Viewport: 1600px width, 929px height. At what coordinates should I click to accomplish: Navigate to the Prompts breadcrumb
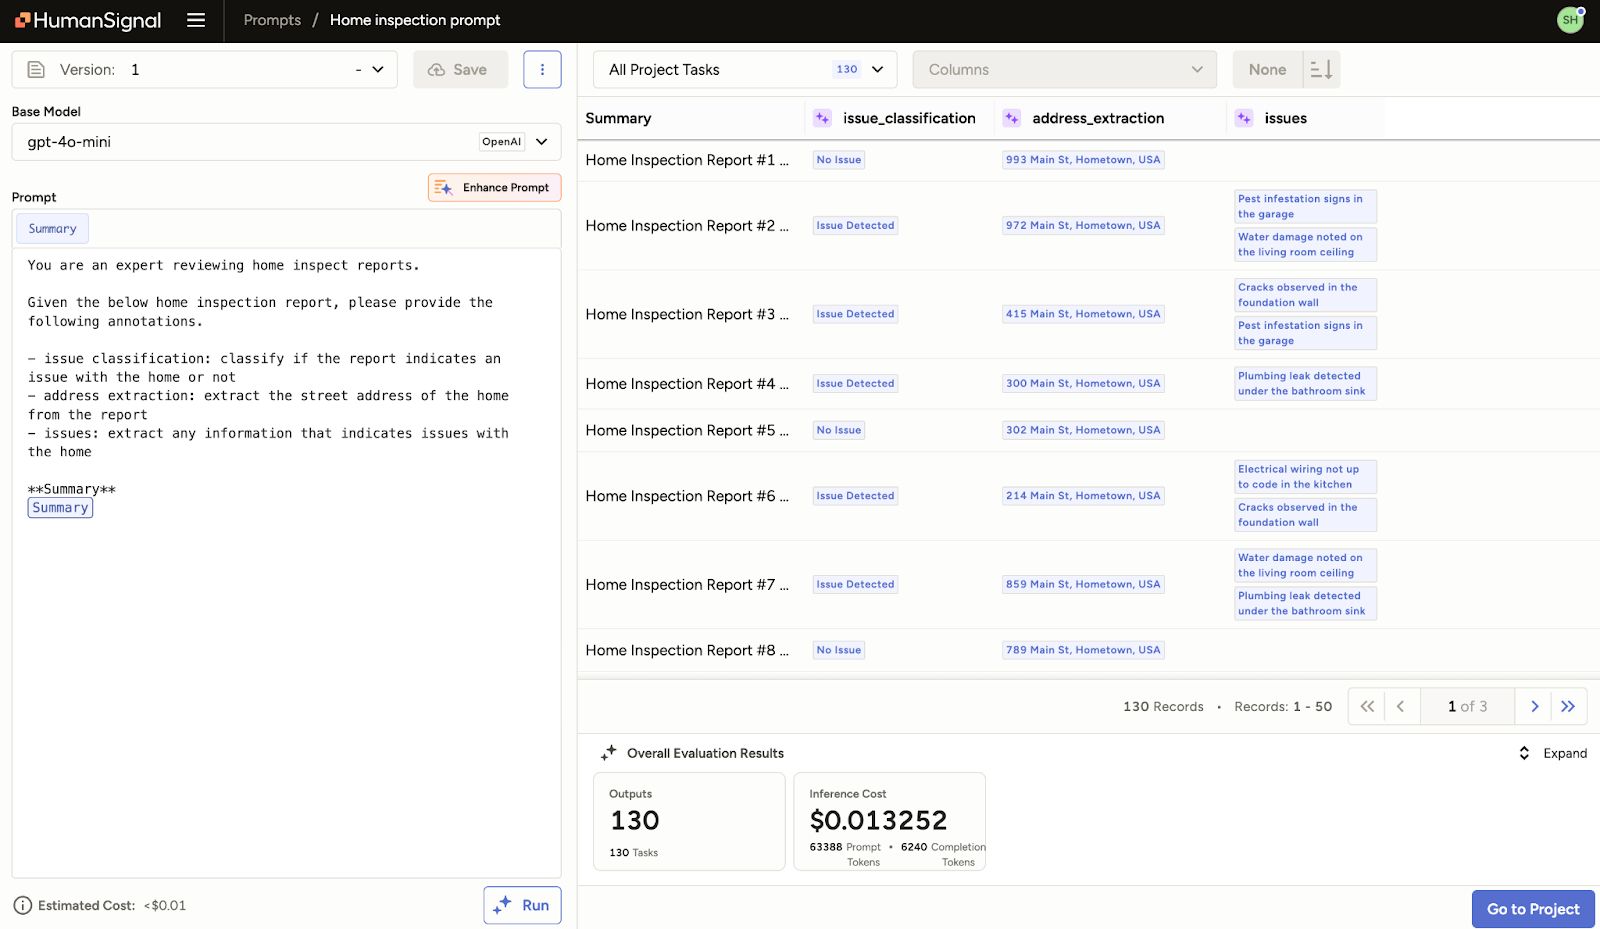(x=272, y=20)
